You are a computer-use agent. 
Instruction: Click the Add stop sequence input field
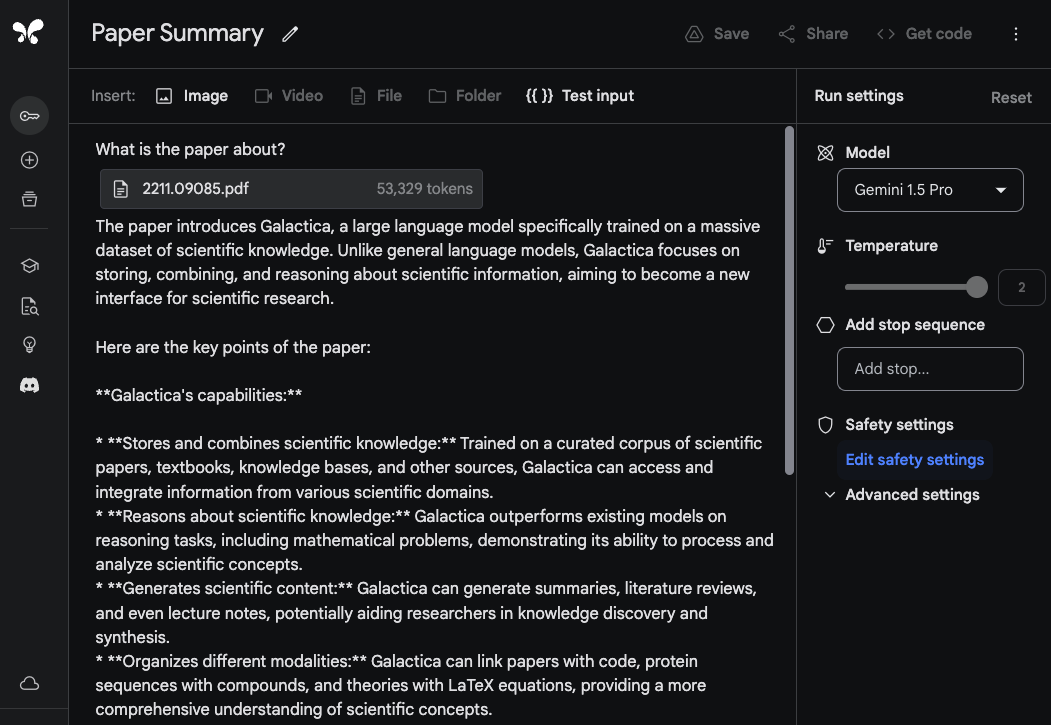coord(929,369)
